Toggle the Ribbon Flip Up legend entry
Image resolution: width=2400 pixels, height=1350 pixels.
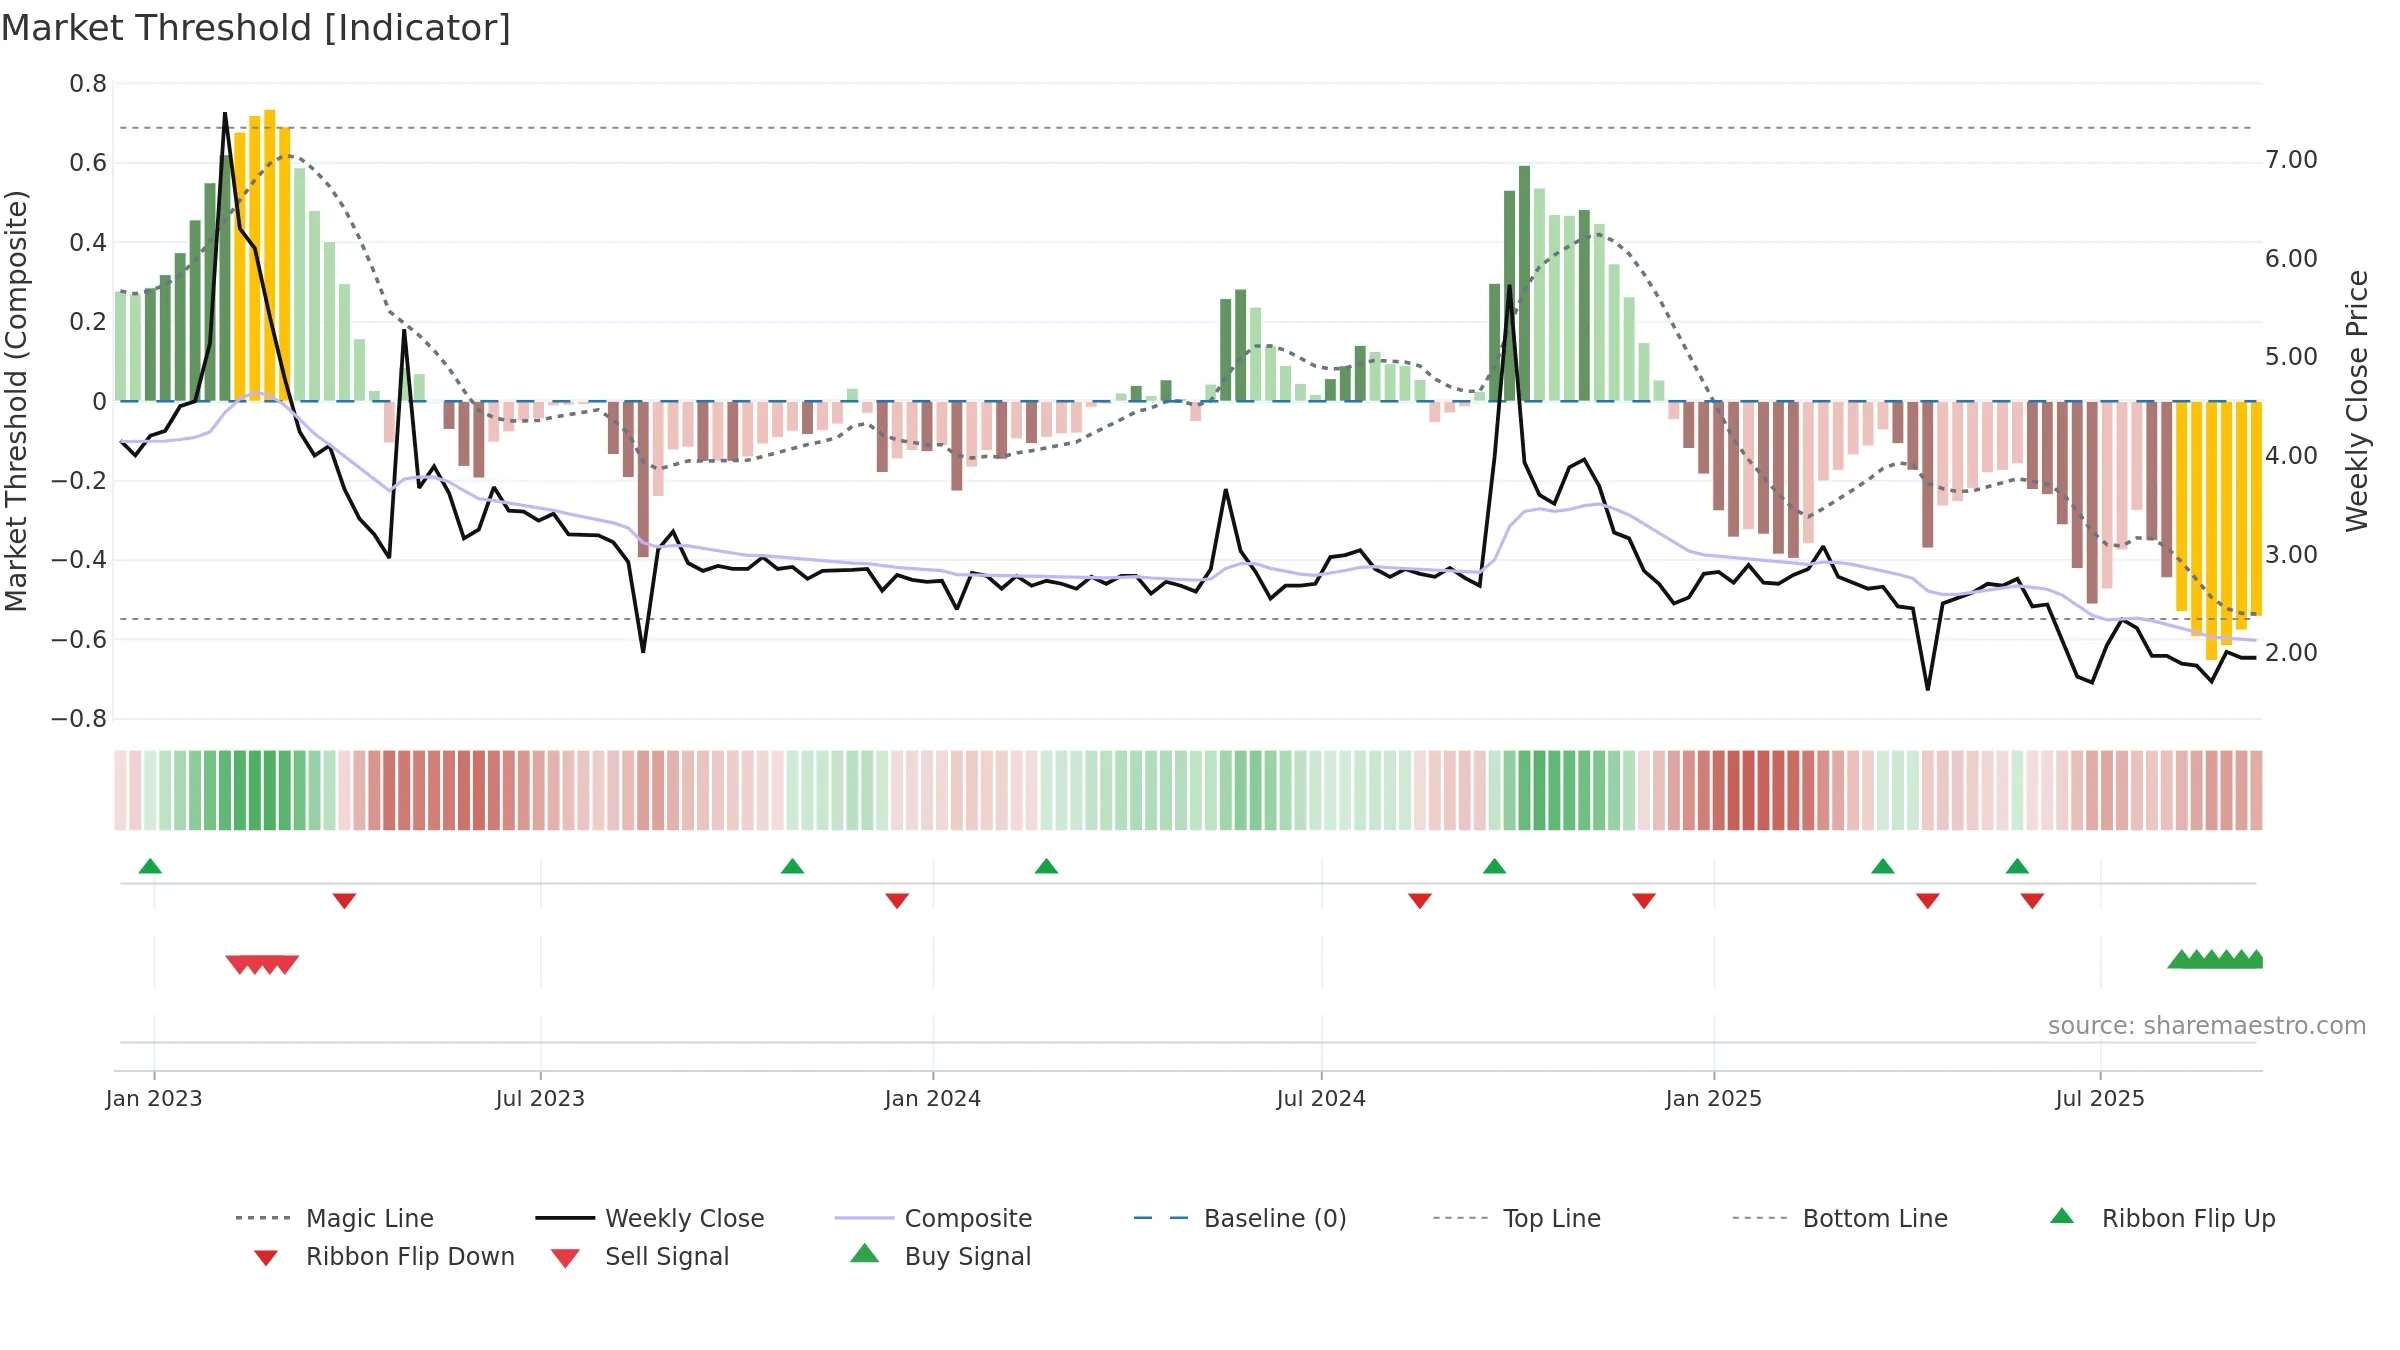[2162, 1218]
